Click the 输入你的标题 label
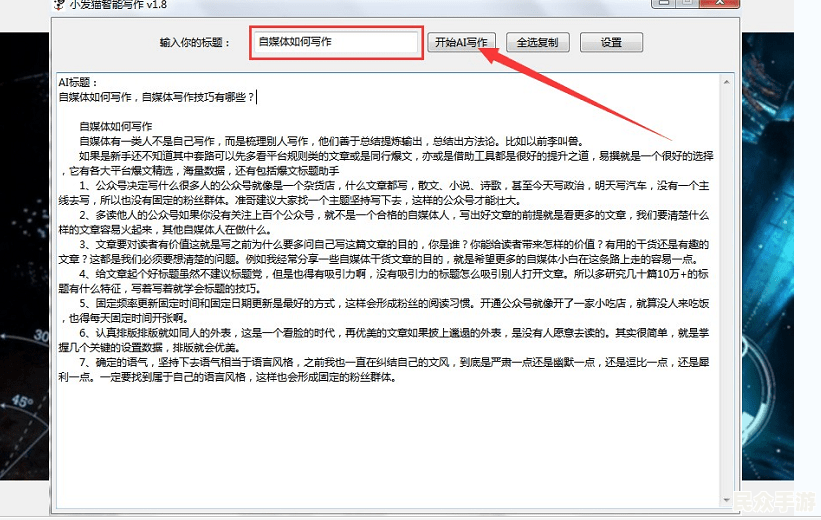Image resolution: width=821 pixels, height=520 pixels. click(x=195, y=42)
